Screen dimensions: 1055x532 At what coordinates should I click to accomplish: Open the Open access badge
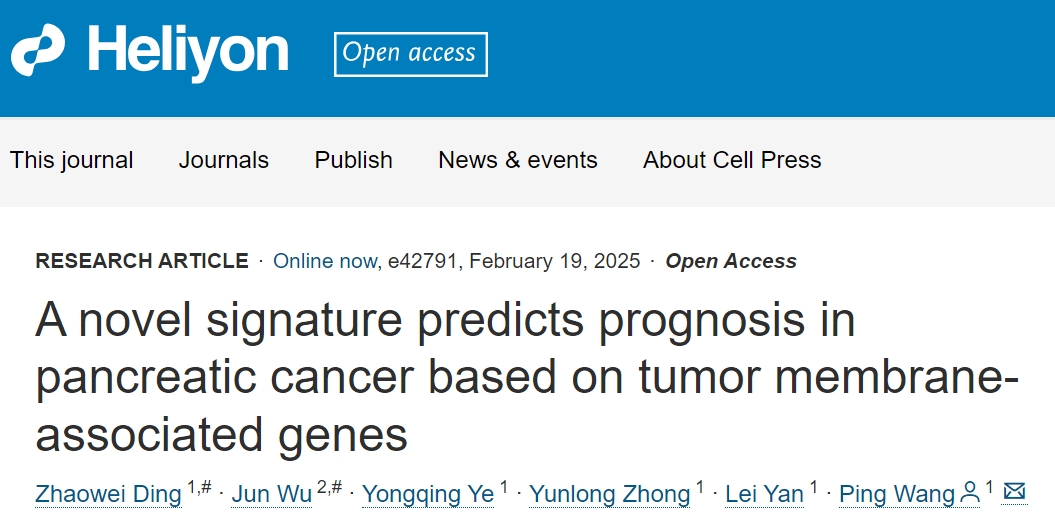[410, 54]
